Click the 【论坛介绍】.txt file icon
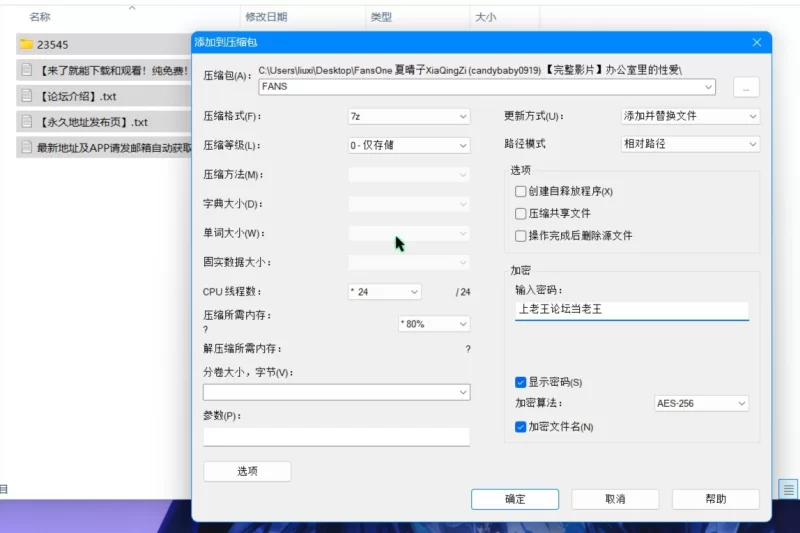 tap(26, 96)
